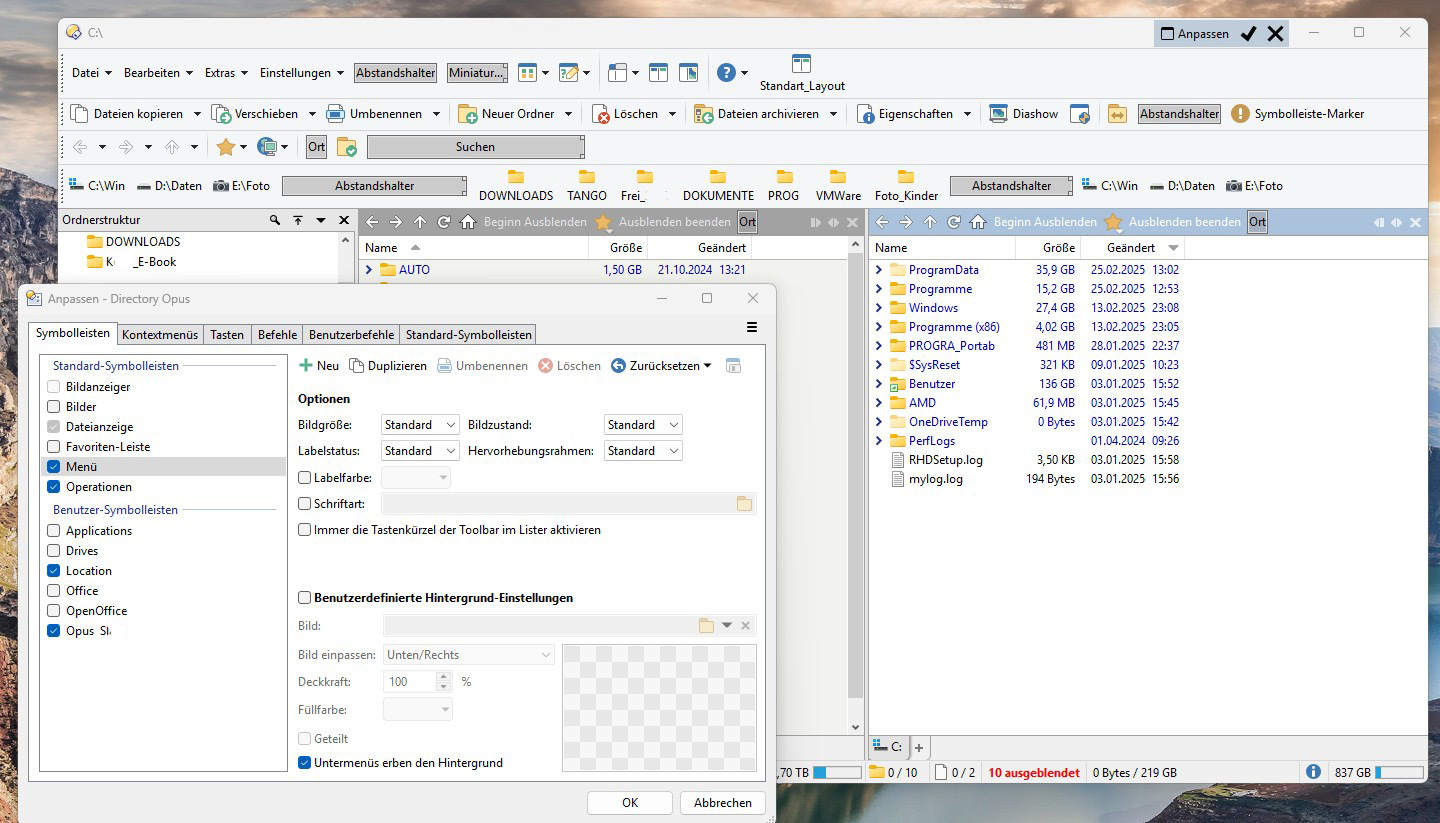
Task: Click the C:\Win drive shortcut on left
Action: [97, 186]
